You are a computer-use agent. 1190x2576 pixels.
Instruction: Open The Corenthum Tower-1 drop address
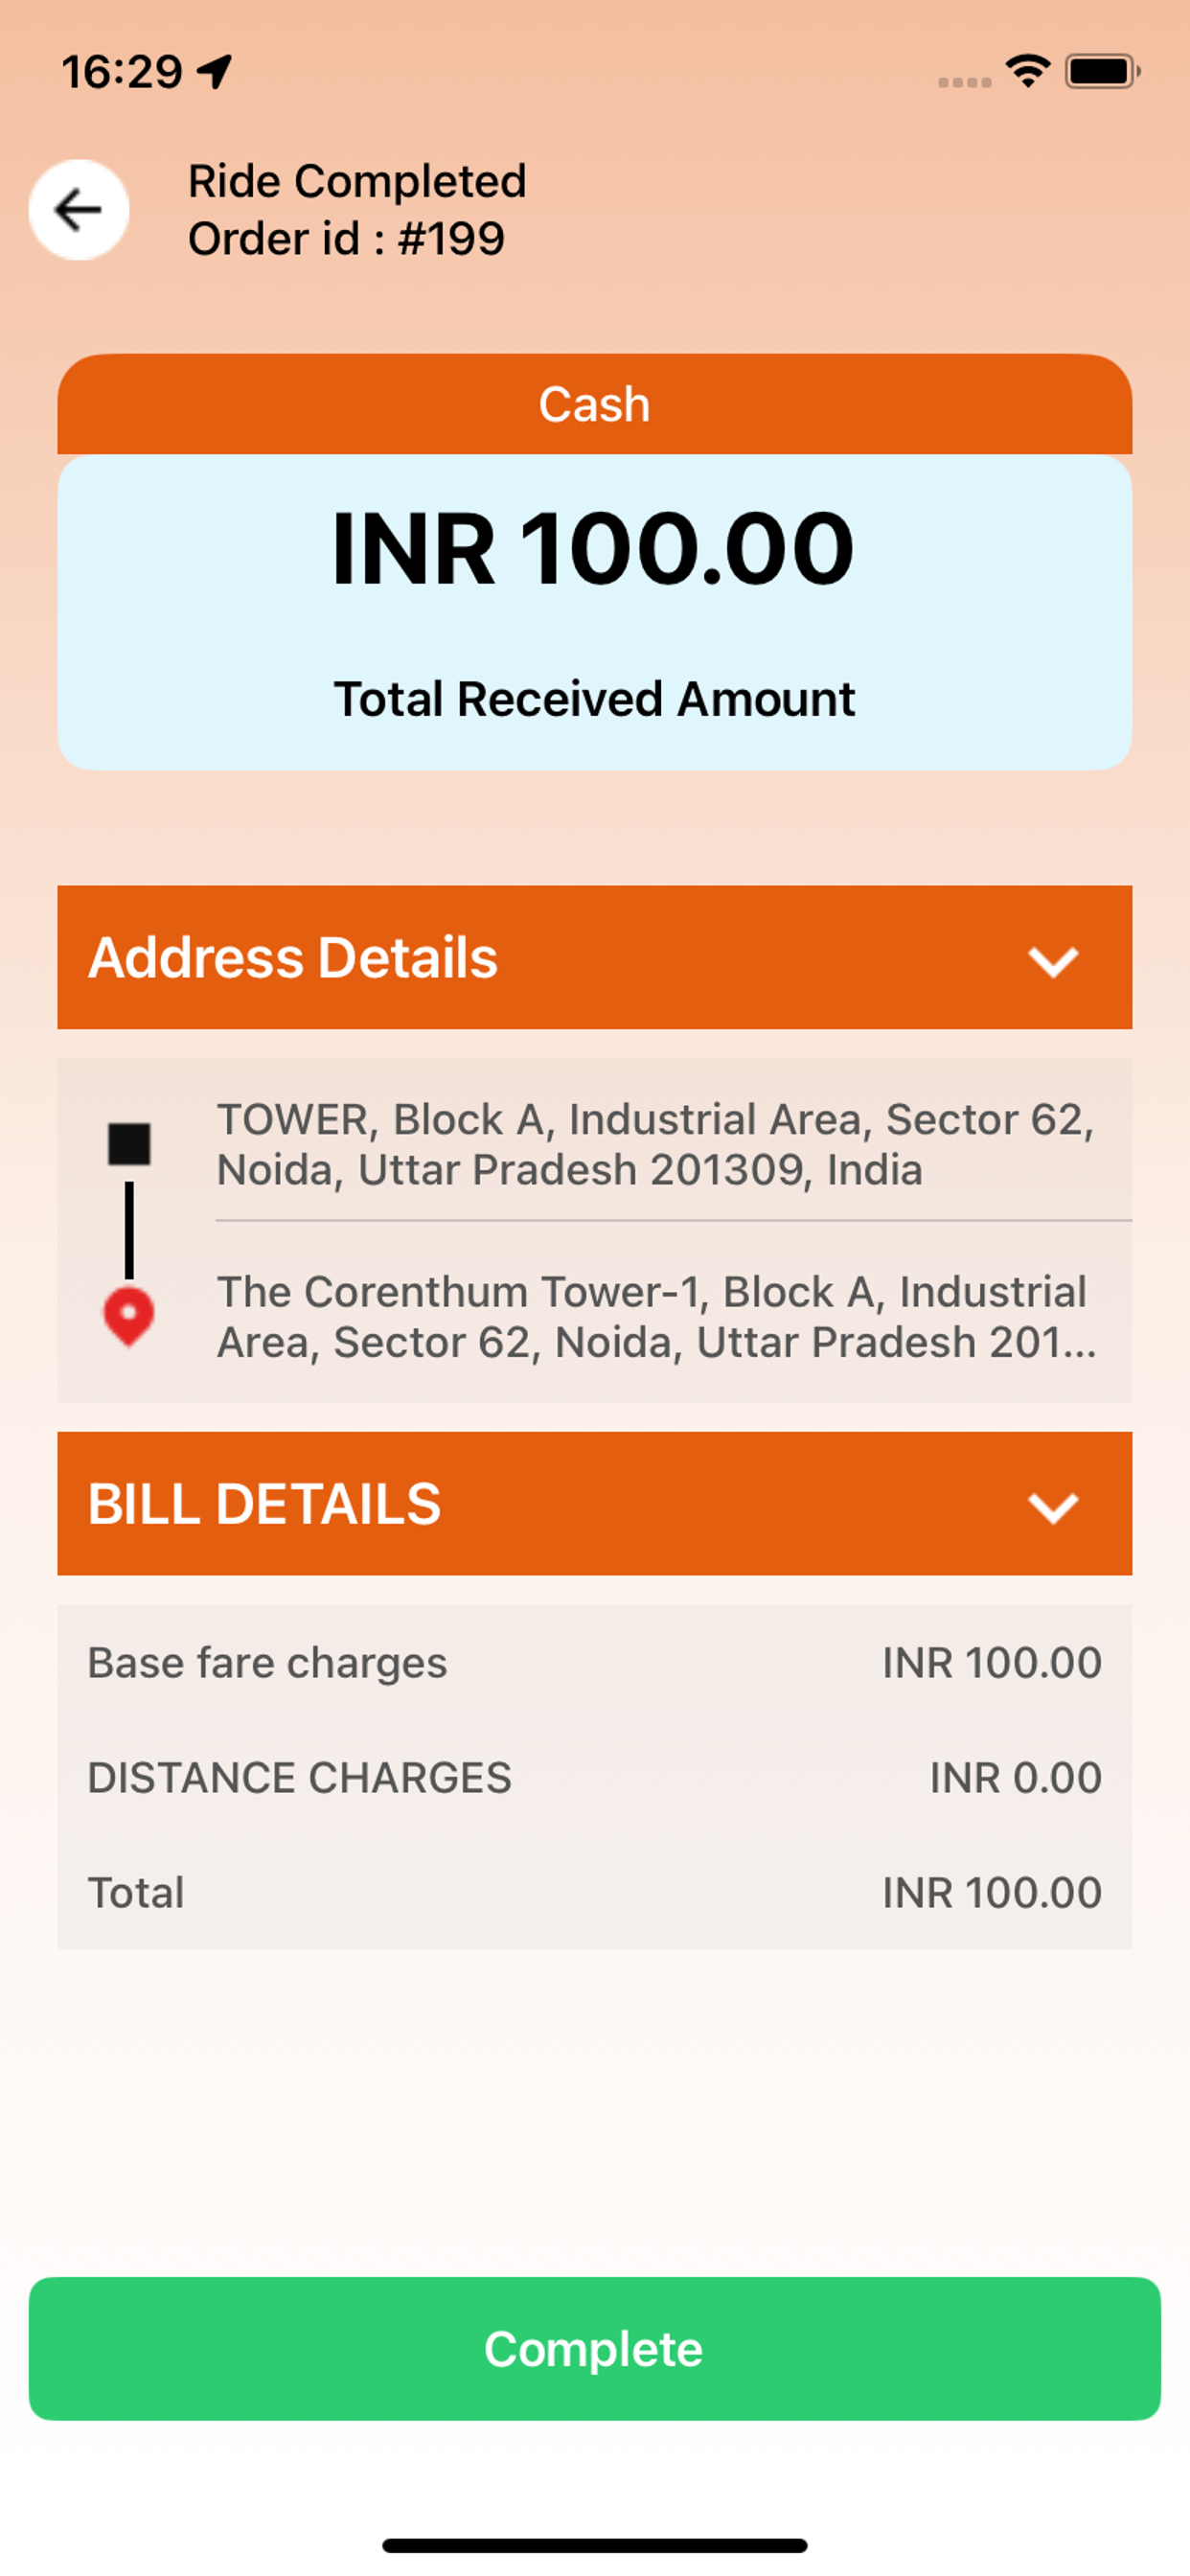pyautogui.click(x=656, y=1317)
